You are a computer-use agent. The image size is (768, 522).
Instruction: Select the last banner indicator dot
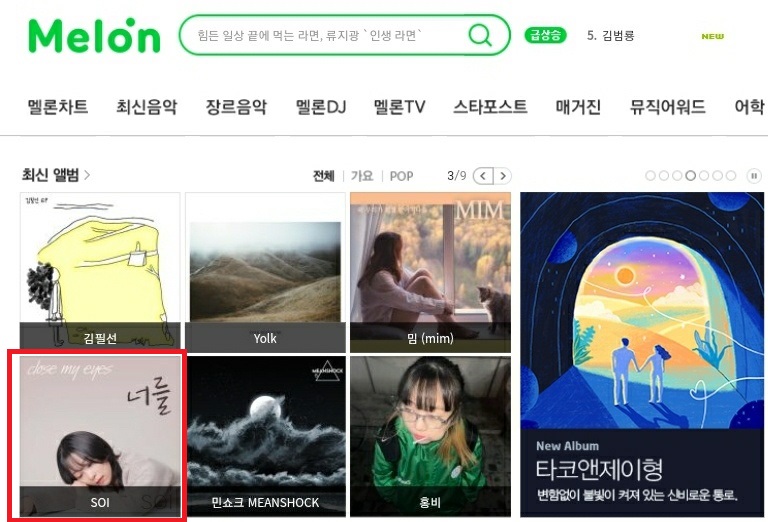click(731, 176)
